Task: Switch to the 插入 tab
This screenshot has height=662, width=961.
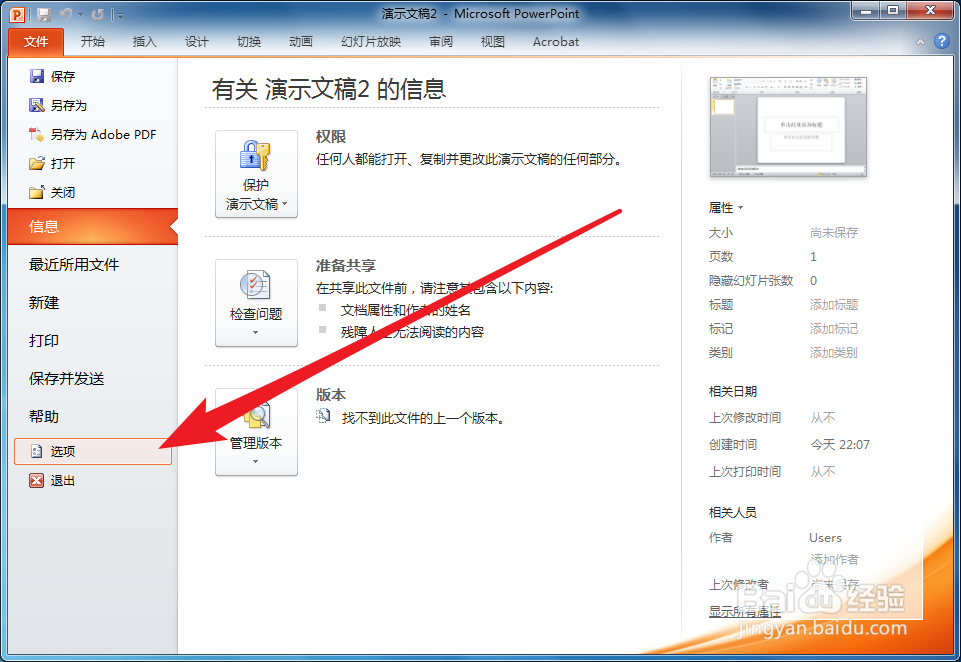Action: [145, 42]
